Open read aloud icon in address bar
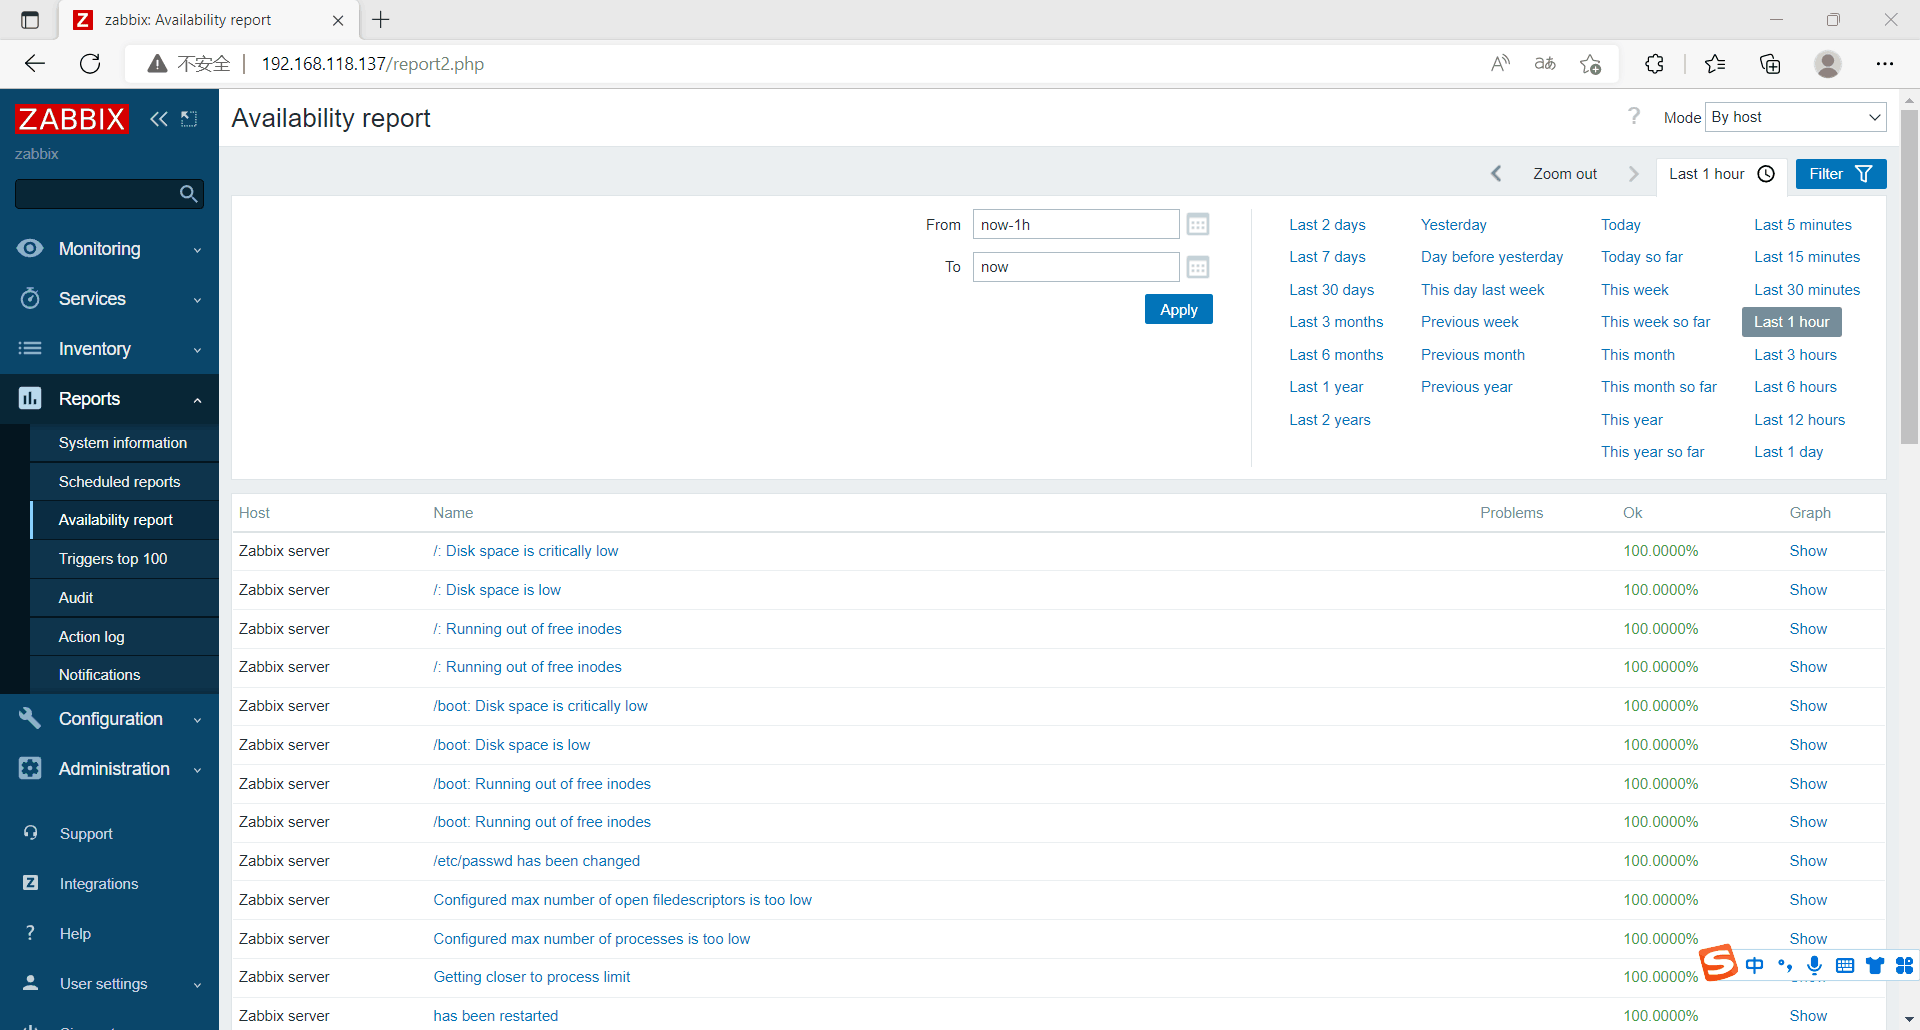1920x1030 pixels. (x=1500, y=64)
